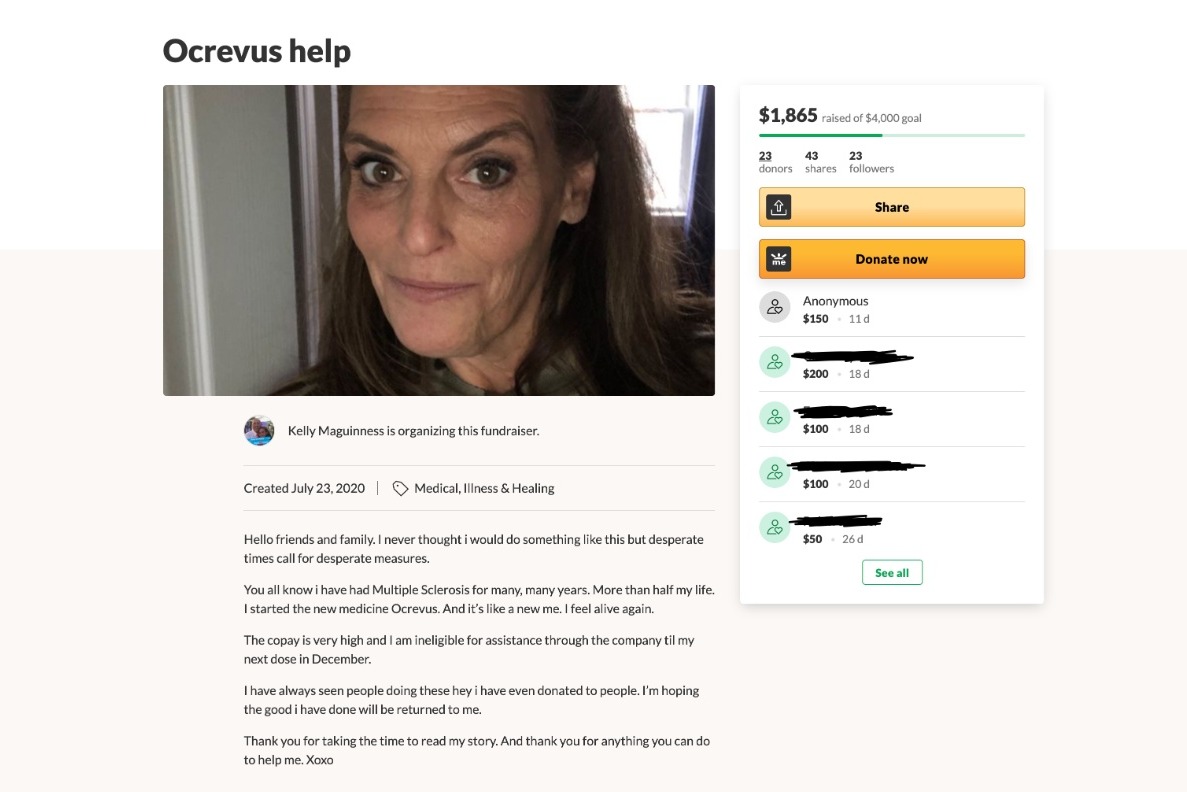Click the Donate now button
Viewport: 1187px width, 792px height.
(892, 259)
